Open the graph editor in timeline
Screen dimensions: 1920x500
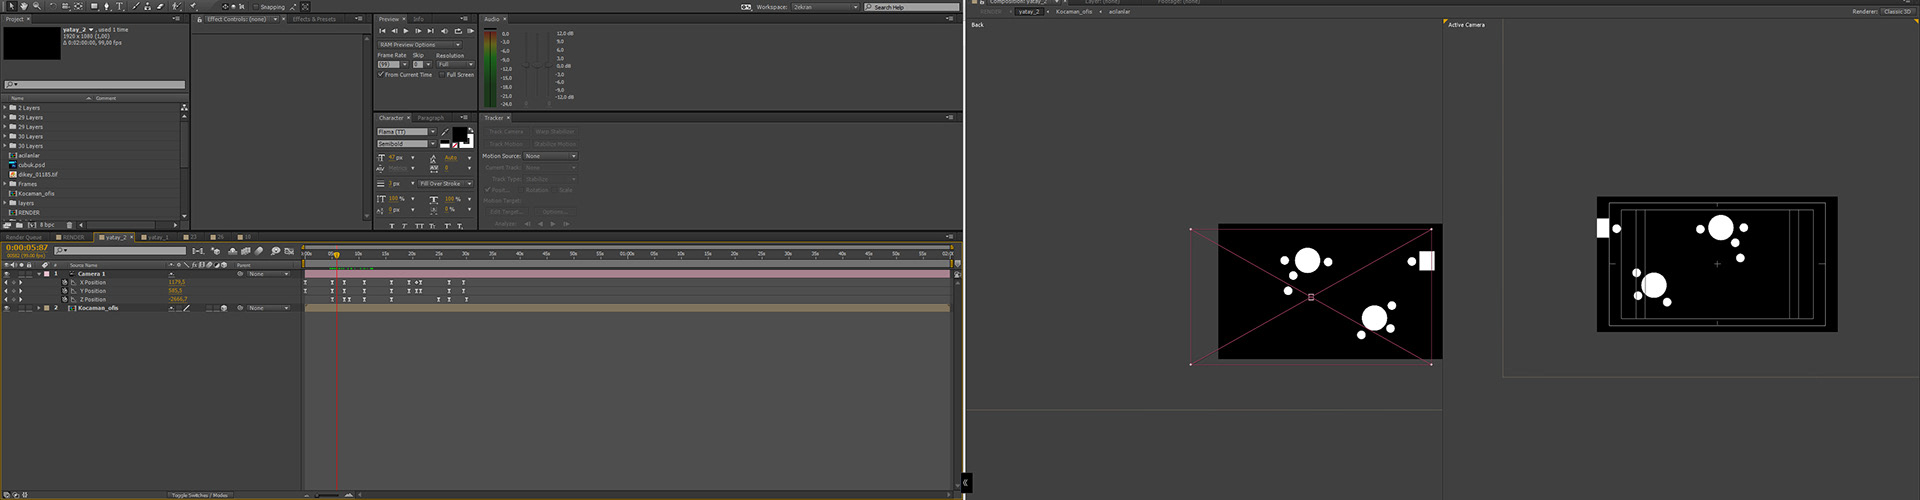[289, 251]
